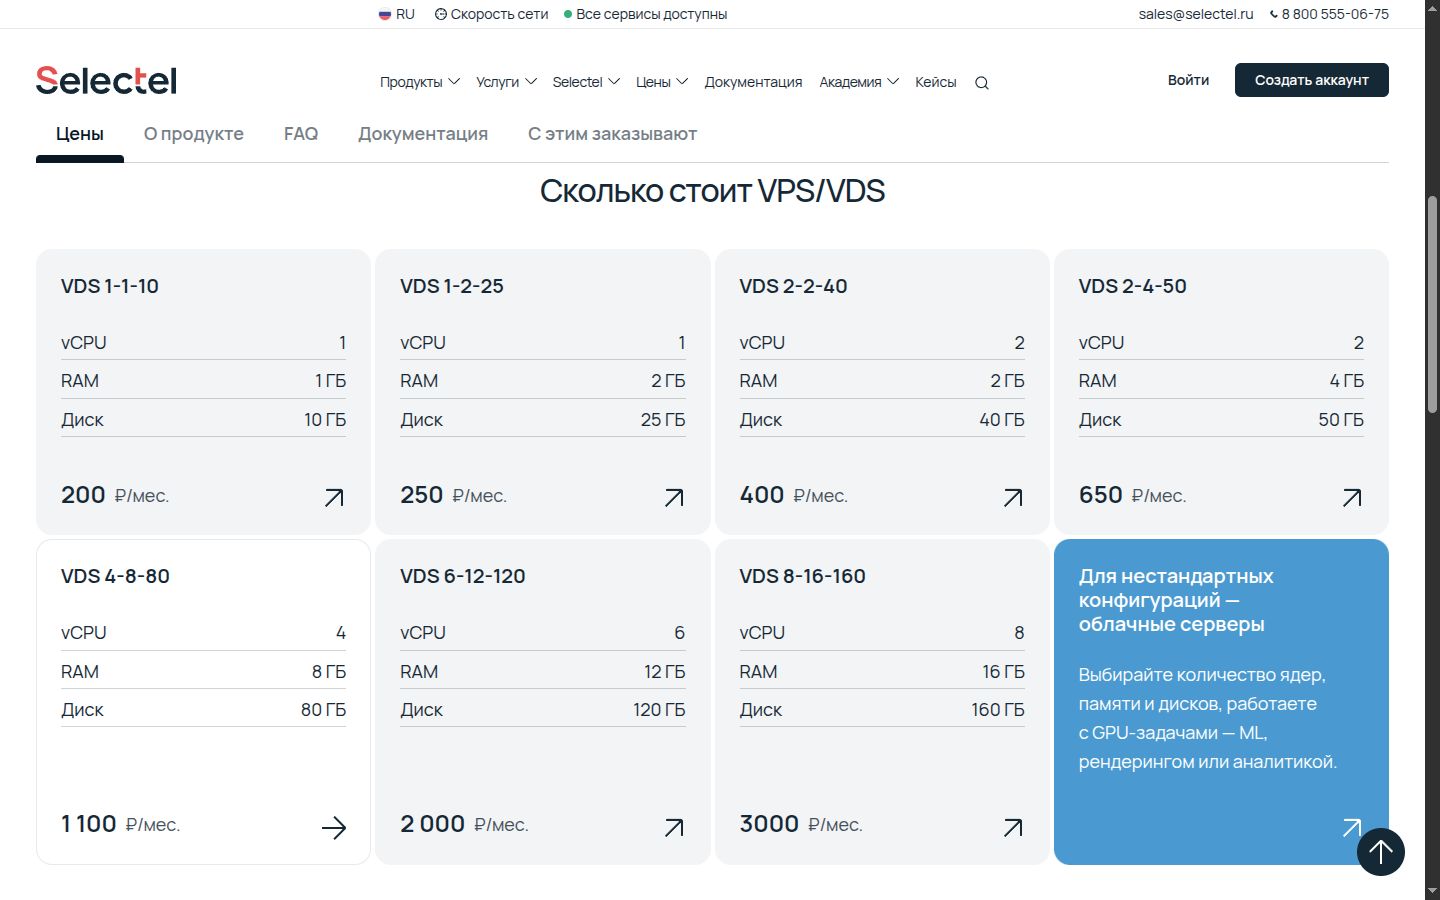The height and width of the screenshot is (900, 1440).
Task: Open the VDS 1-2-25 card title
Action: point(452,286)
